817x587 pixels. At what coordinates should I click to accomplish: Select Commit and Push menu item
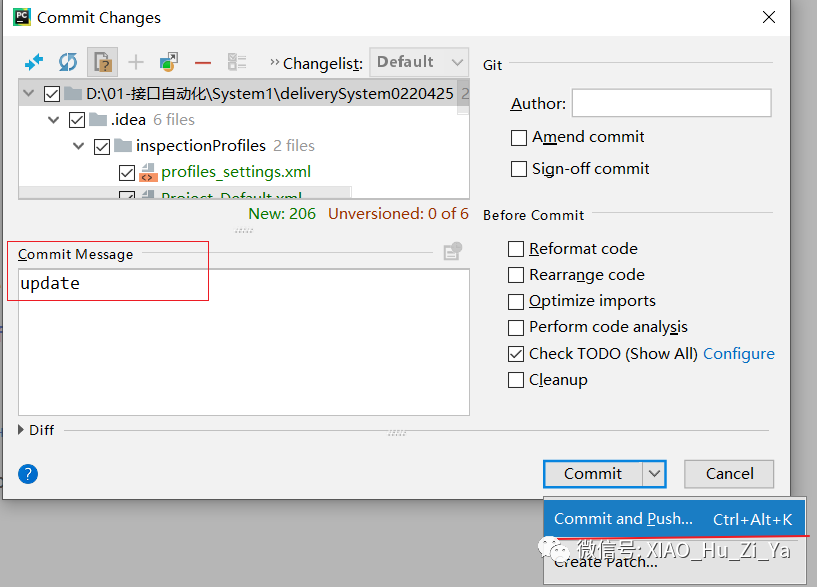click(674, 519)
